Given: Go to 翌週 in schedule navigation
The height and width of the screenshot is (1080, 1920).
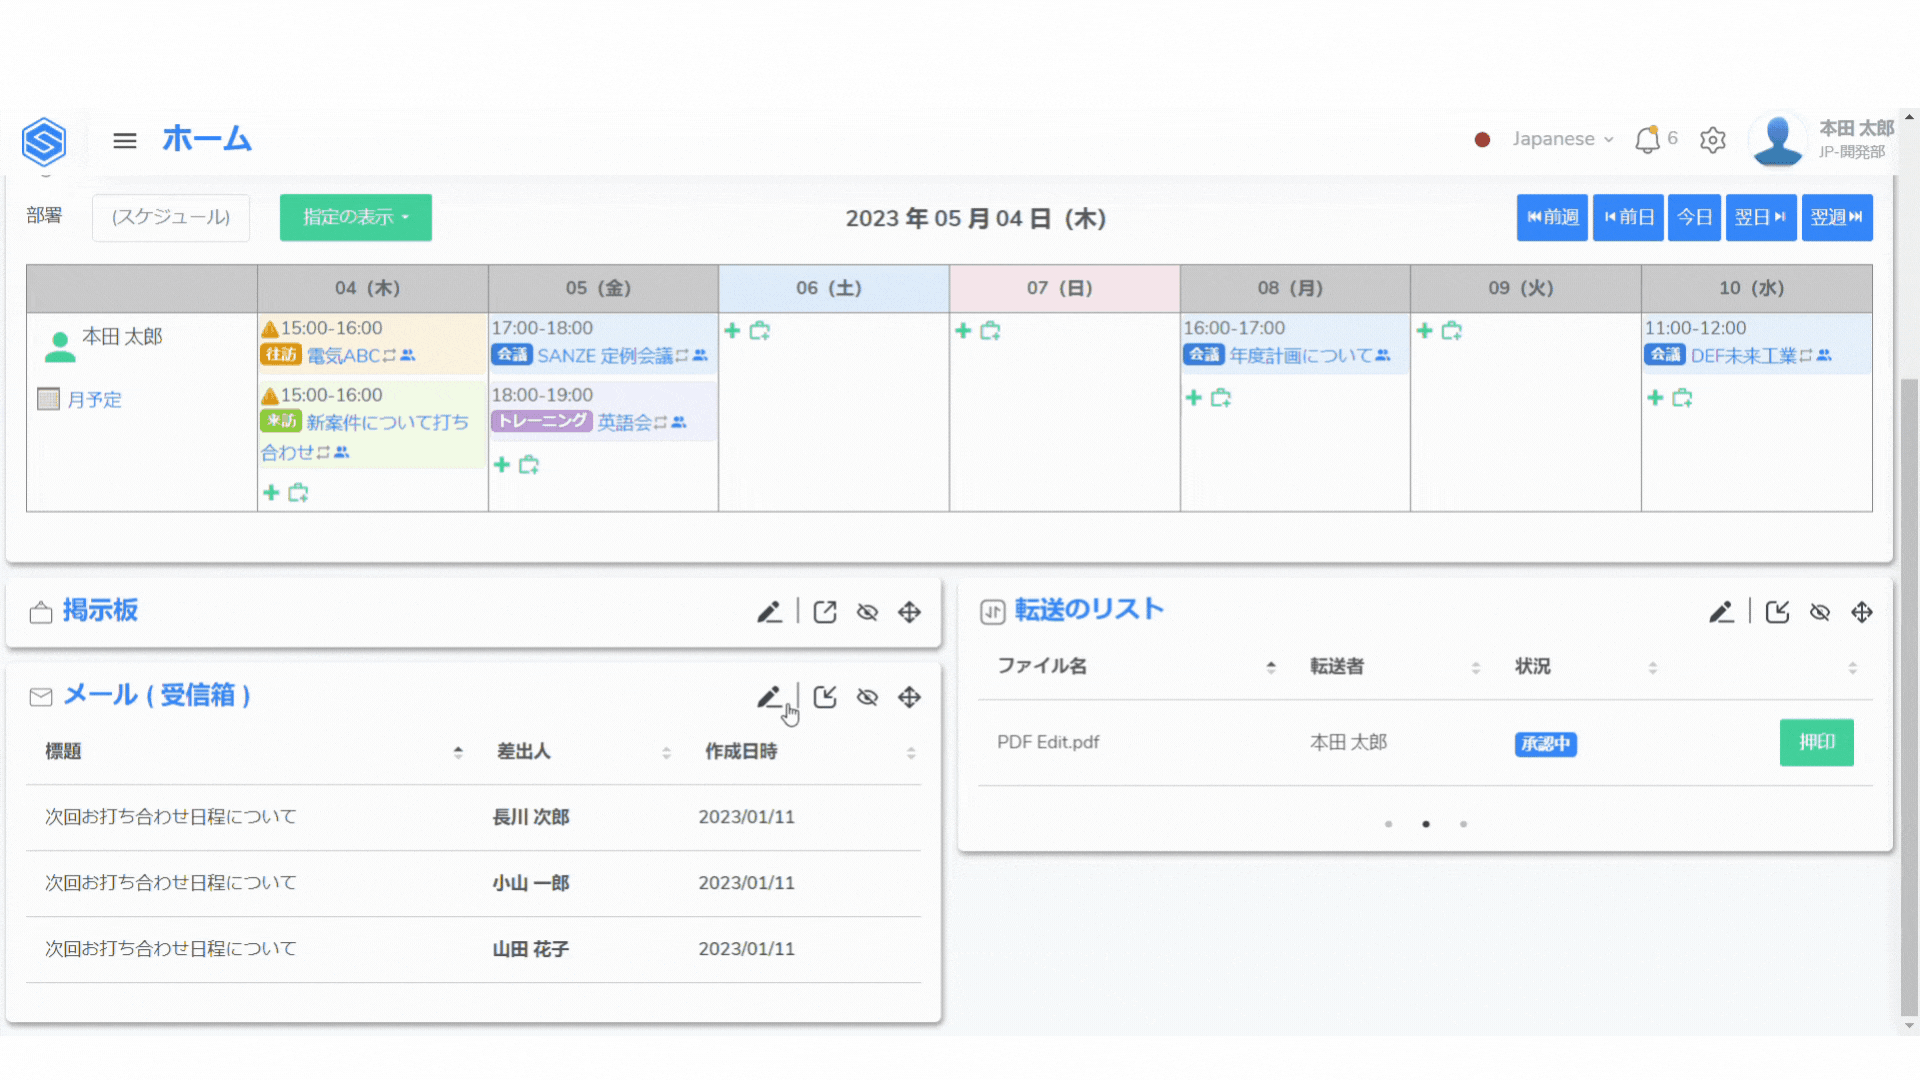Looking at the screenshot, I should tap(1836, 217).
